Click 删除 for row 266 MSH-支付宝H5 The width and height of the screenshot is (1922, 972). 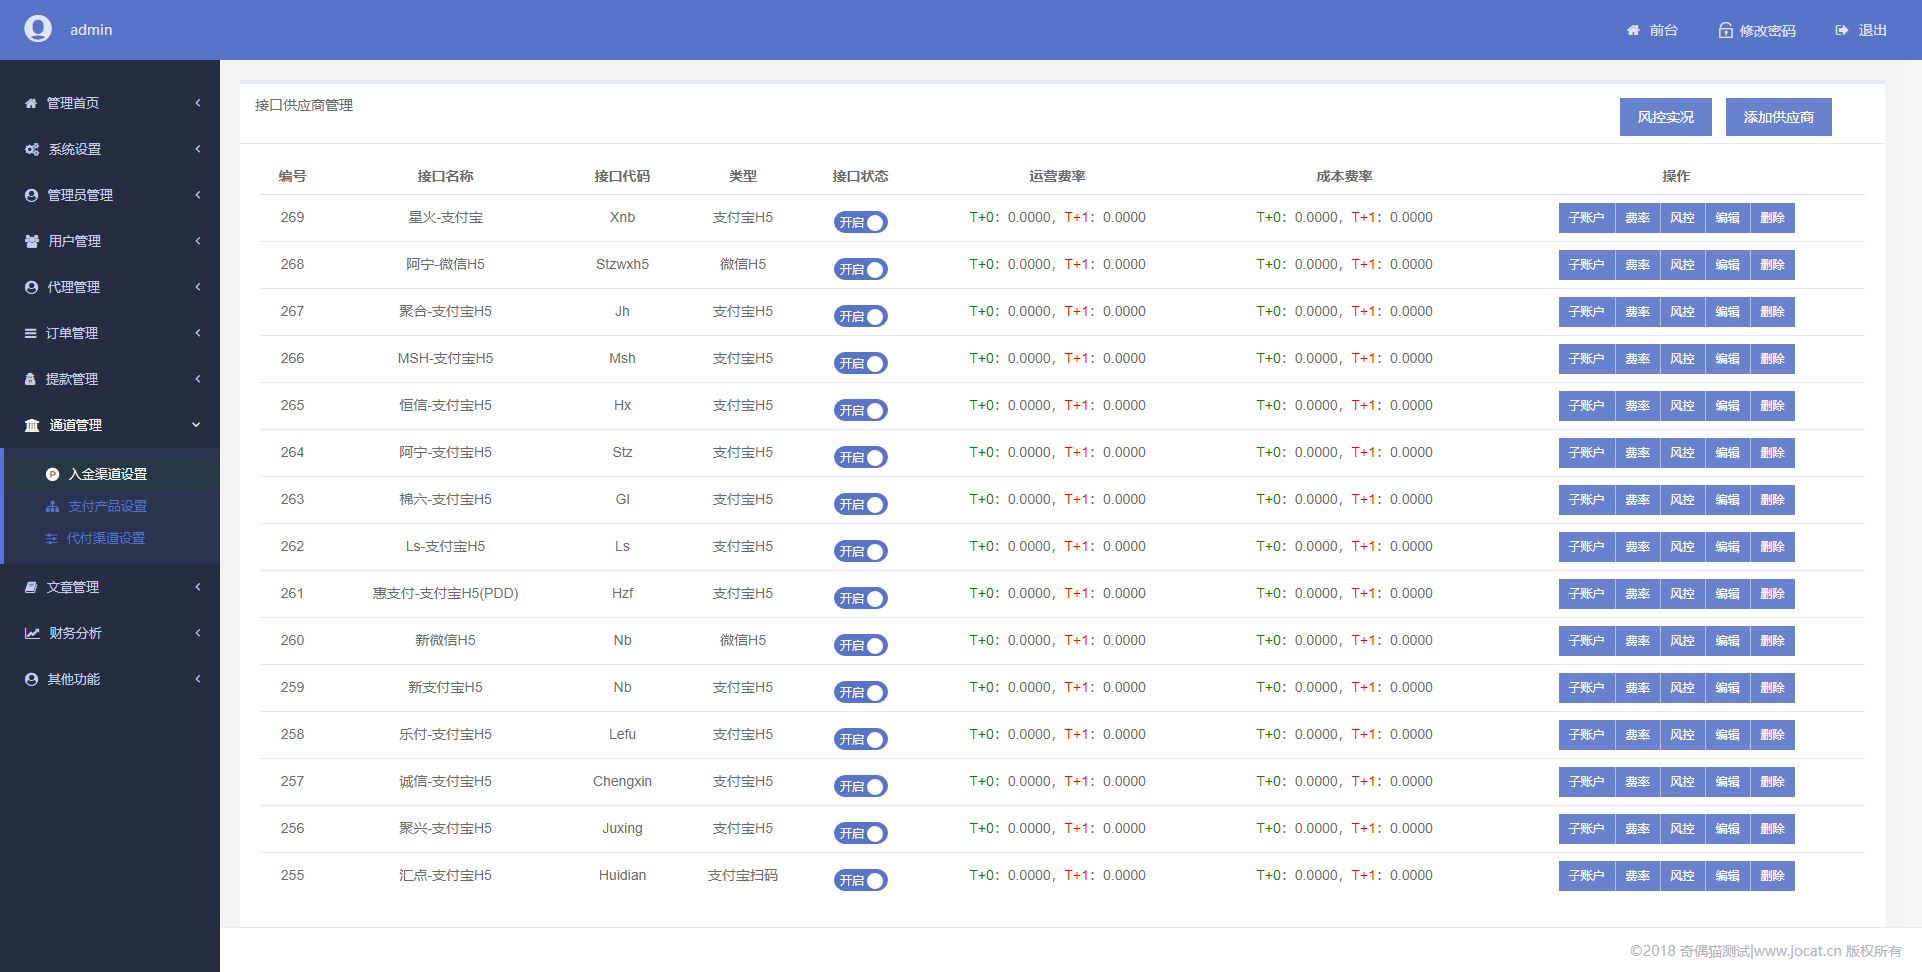pyautogui.click(x=1772, y=359)
